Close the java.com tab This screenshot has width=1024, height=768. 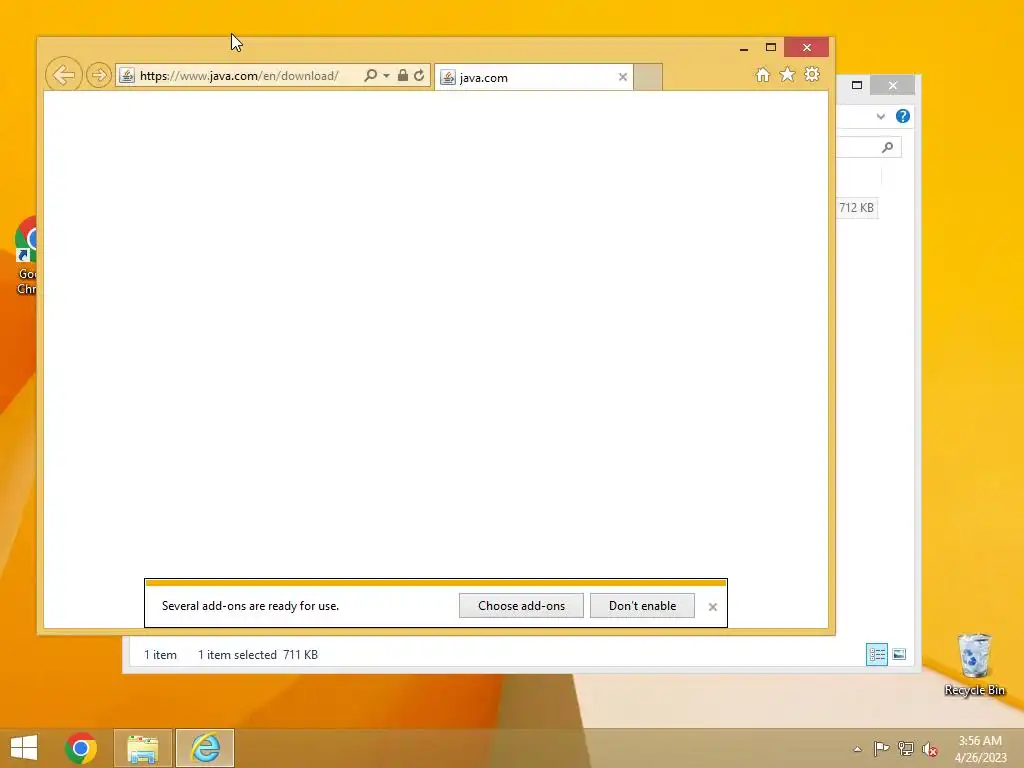point(623,77)
